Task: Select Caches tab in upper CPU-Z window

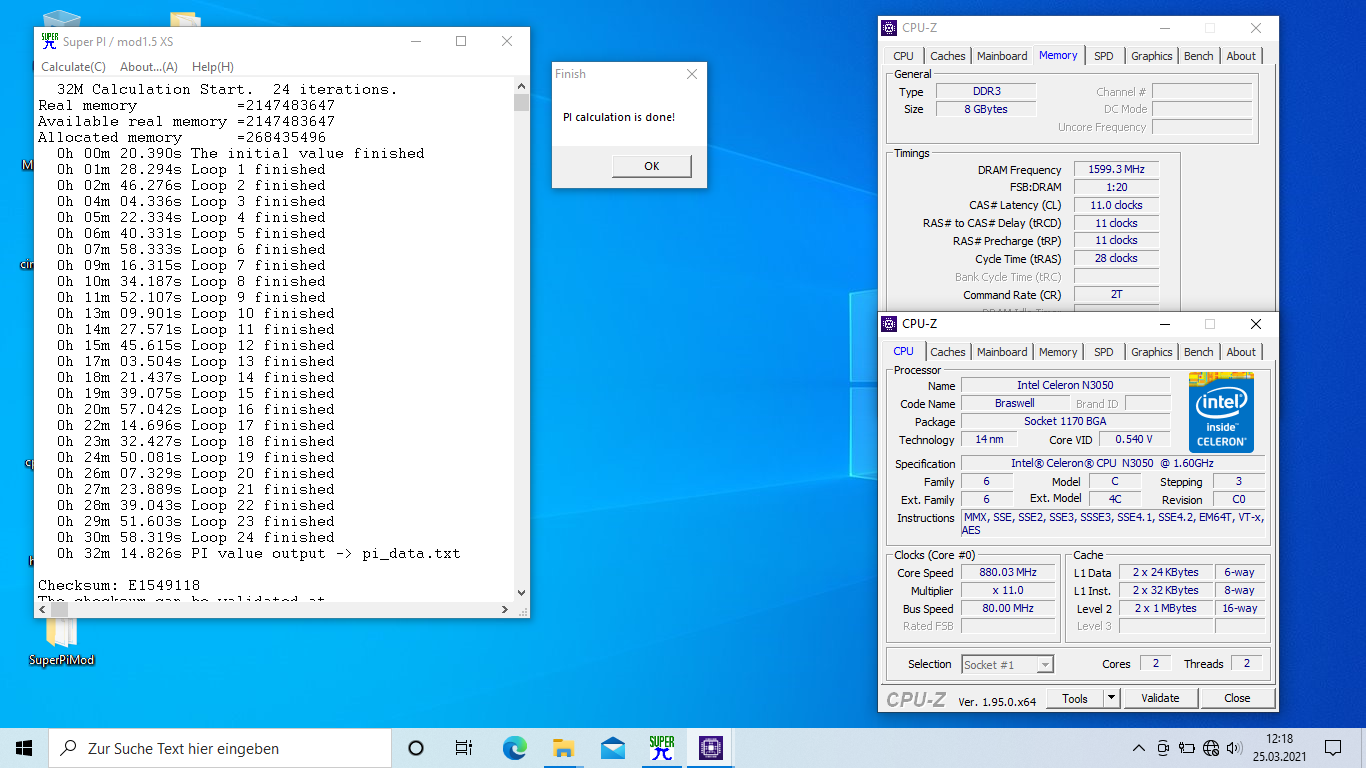Action: 947,56
